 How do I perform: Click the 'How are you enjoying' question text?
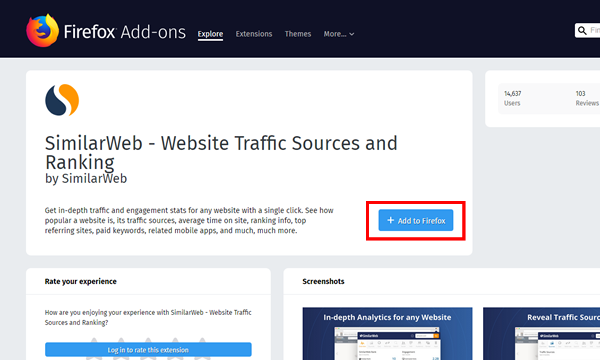point(148,318)
